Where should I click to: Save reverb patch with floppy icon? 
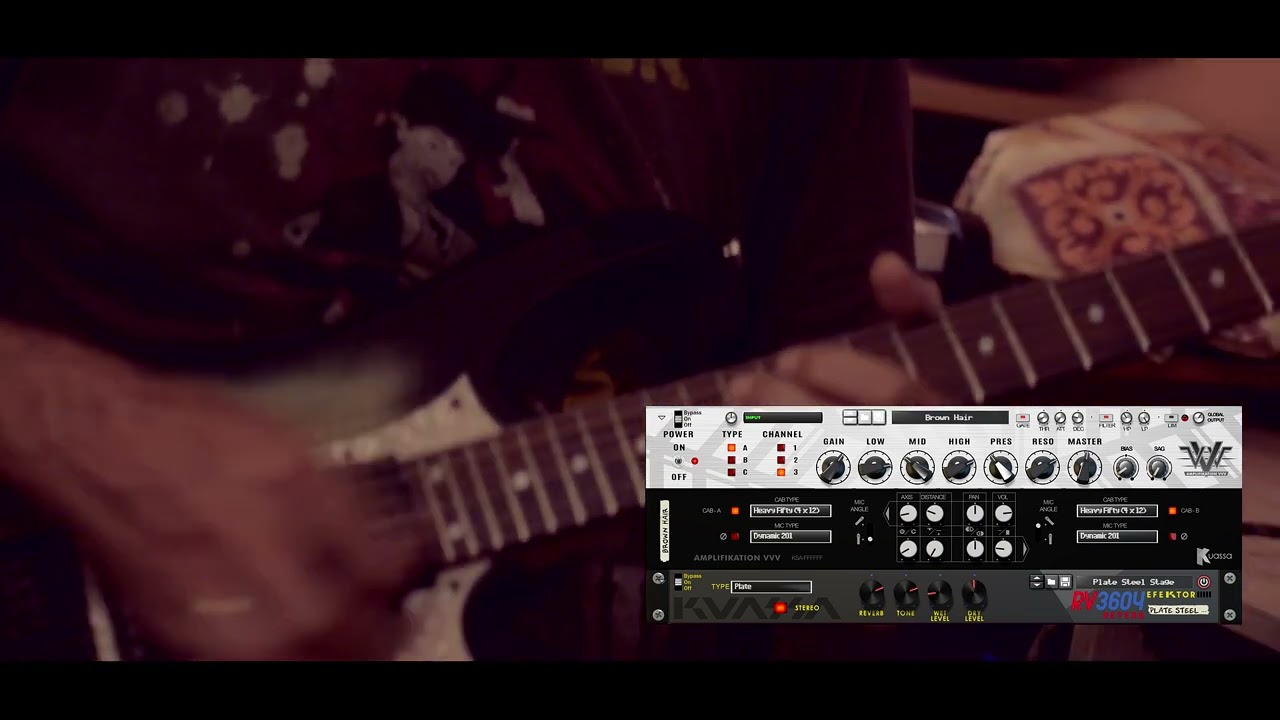pyautogui.click(x=1065, y=582)
